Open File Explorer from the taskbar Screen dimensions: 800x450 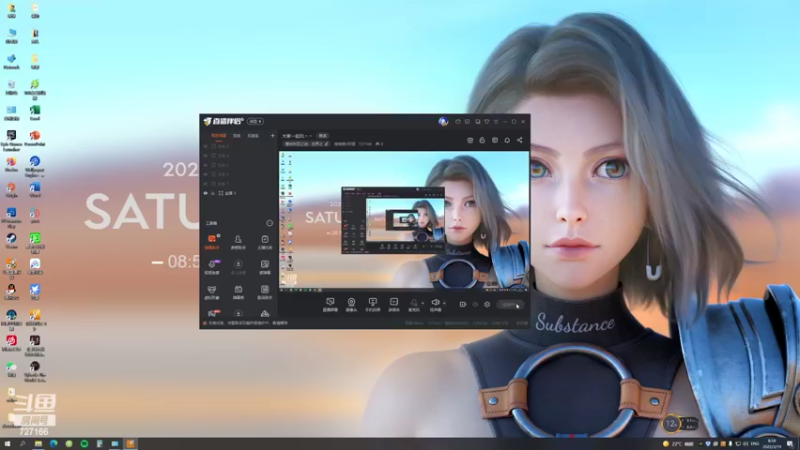[x=38, y=444]
